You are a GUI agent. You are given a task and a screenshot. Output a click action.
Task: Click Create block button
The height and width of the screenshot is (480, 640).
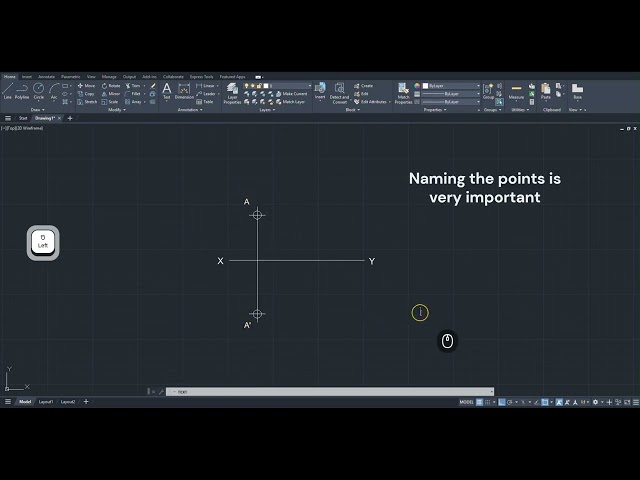point(363,86)
